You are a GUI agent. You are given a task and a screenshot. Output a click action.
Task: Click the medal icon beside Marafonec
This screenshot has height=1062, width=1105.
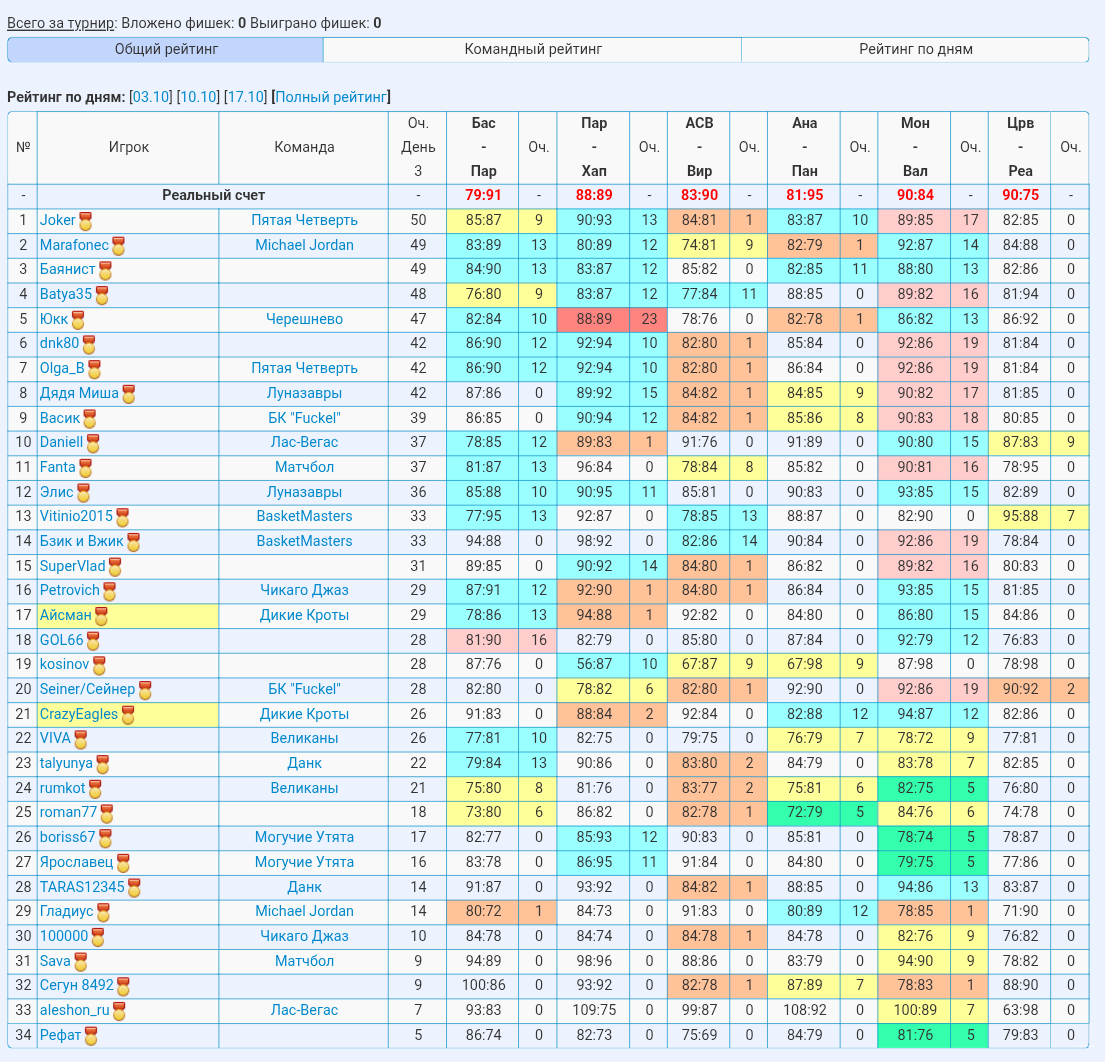[118, 246]
